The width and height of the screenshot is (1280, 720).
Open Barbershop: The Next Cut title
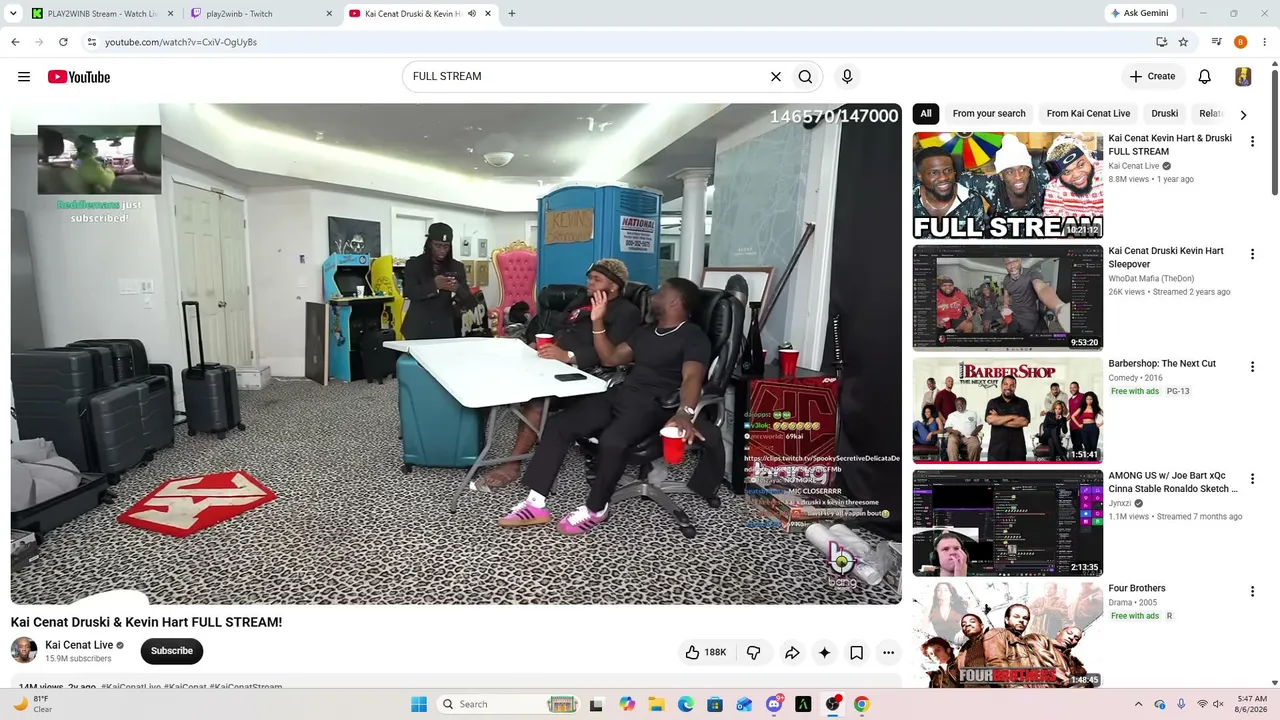(x=1162, y=364)
